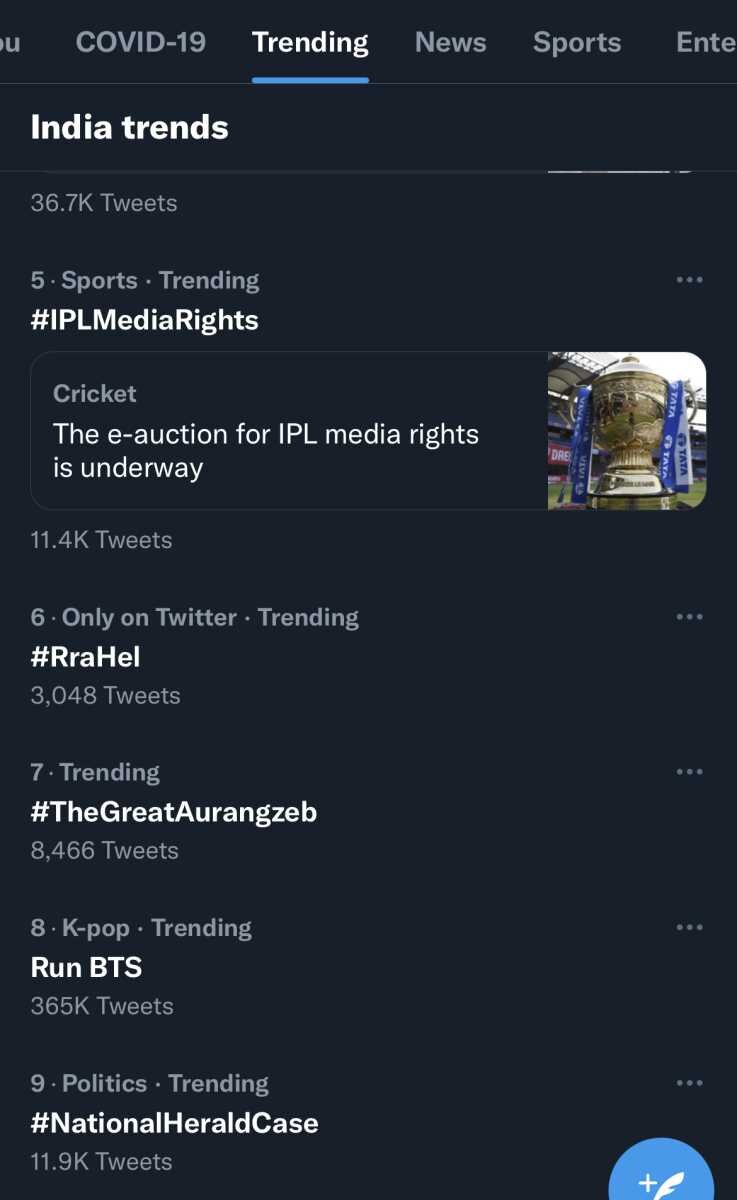Open more options for #TheGreatAurangzeb trend
737x1200 pixels.
pyautogui.click(x=689, y=773)
